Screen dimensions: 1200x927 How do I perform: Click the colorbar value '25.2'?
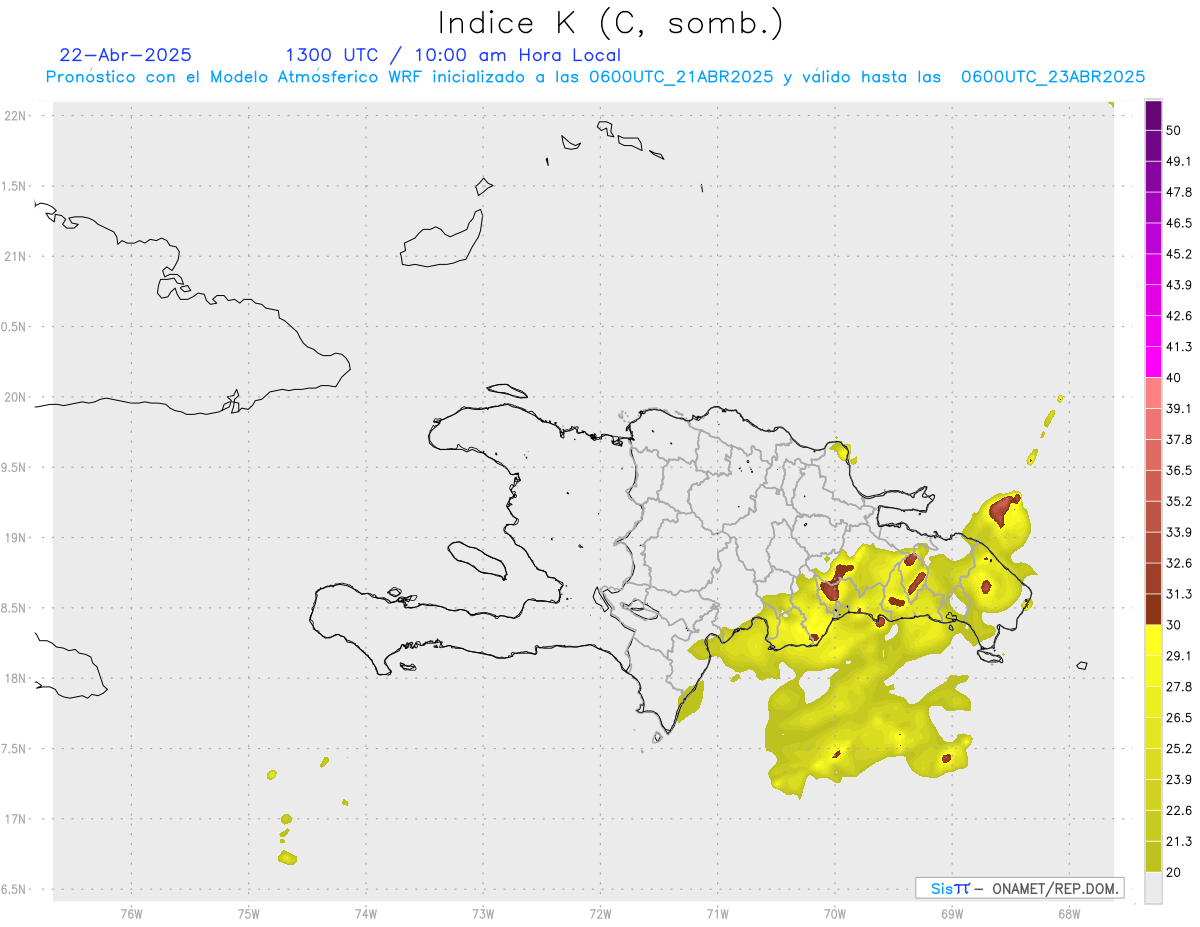tap(1179, 749)
